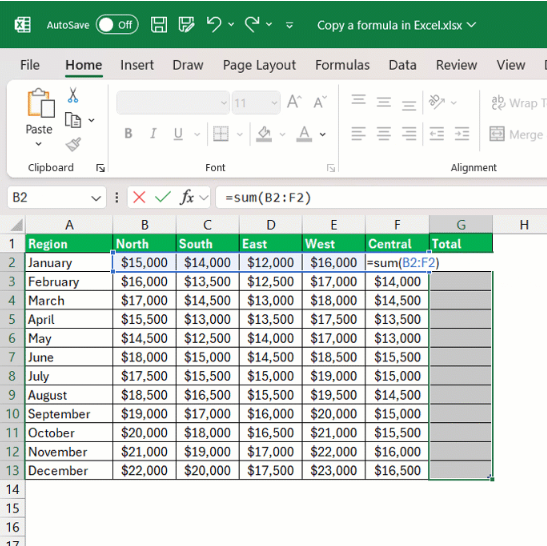
Task: Cancel formula entry with the red X
Action: coord(139,197)
